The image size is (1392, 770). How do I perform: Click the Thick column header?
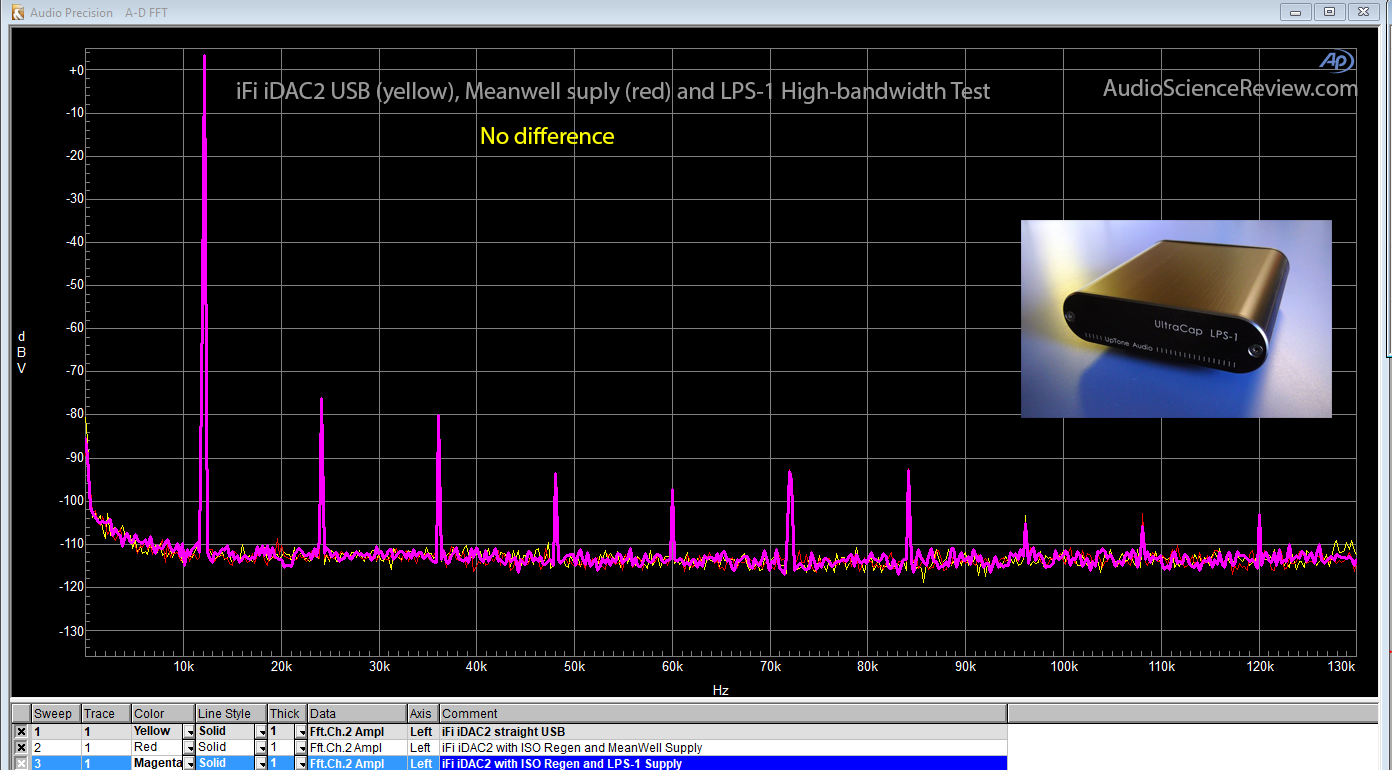[287, 714]
